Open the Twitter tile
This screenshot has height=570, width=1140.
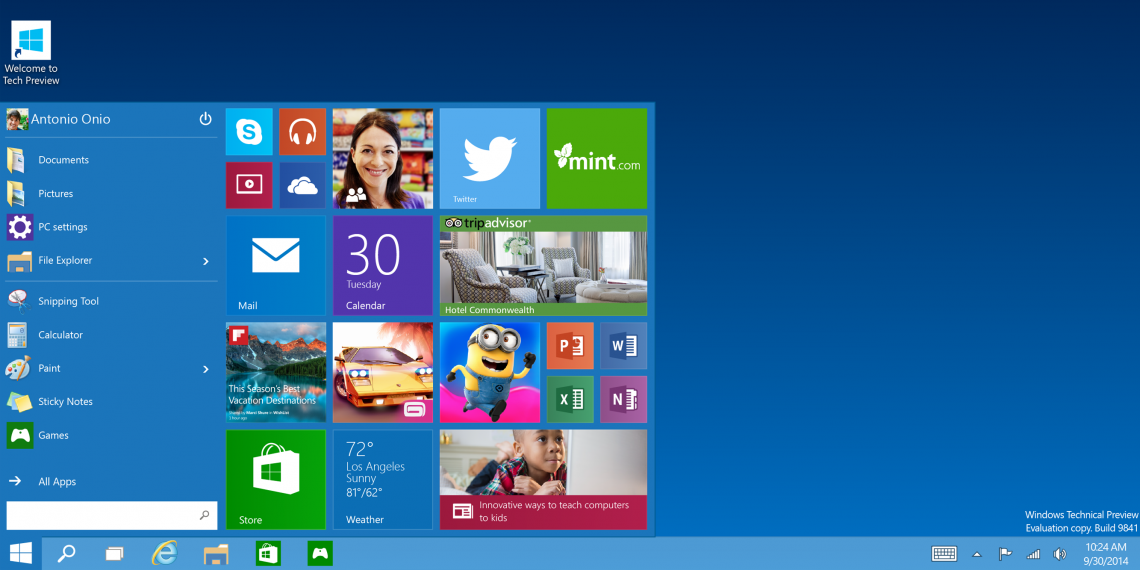coord(490,158)
